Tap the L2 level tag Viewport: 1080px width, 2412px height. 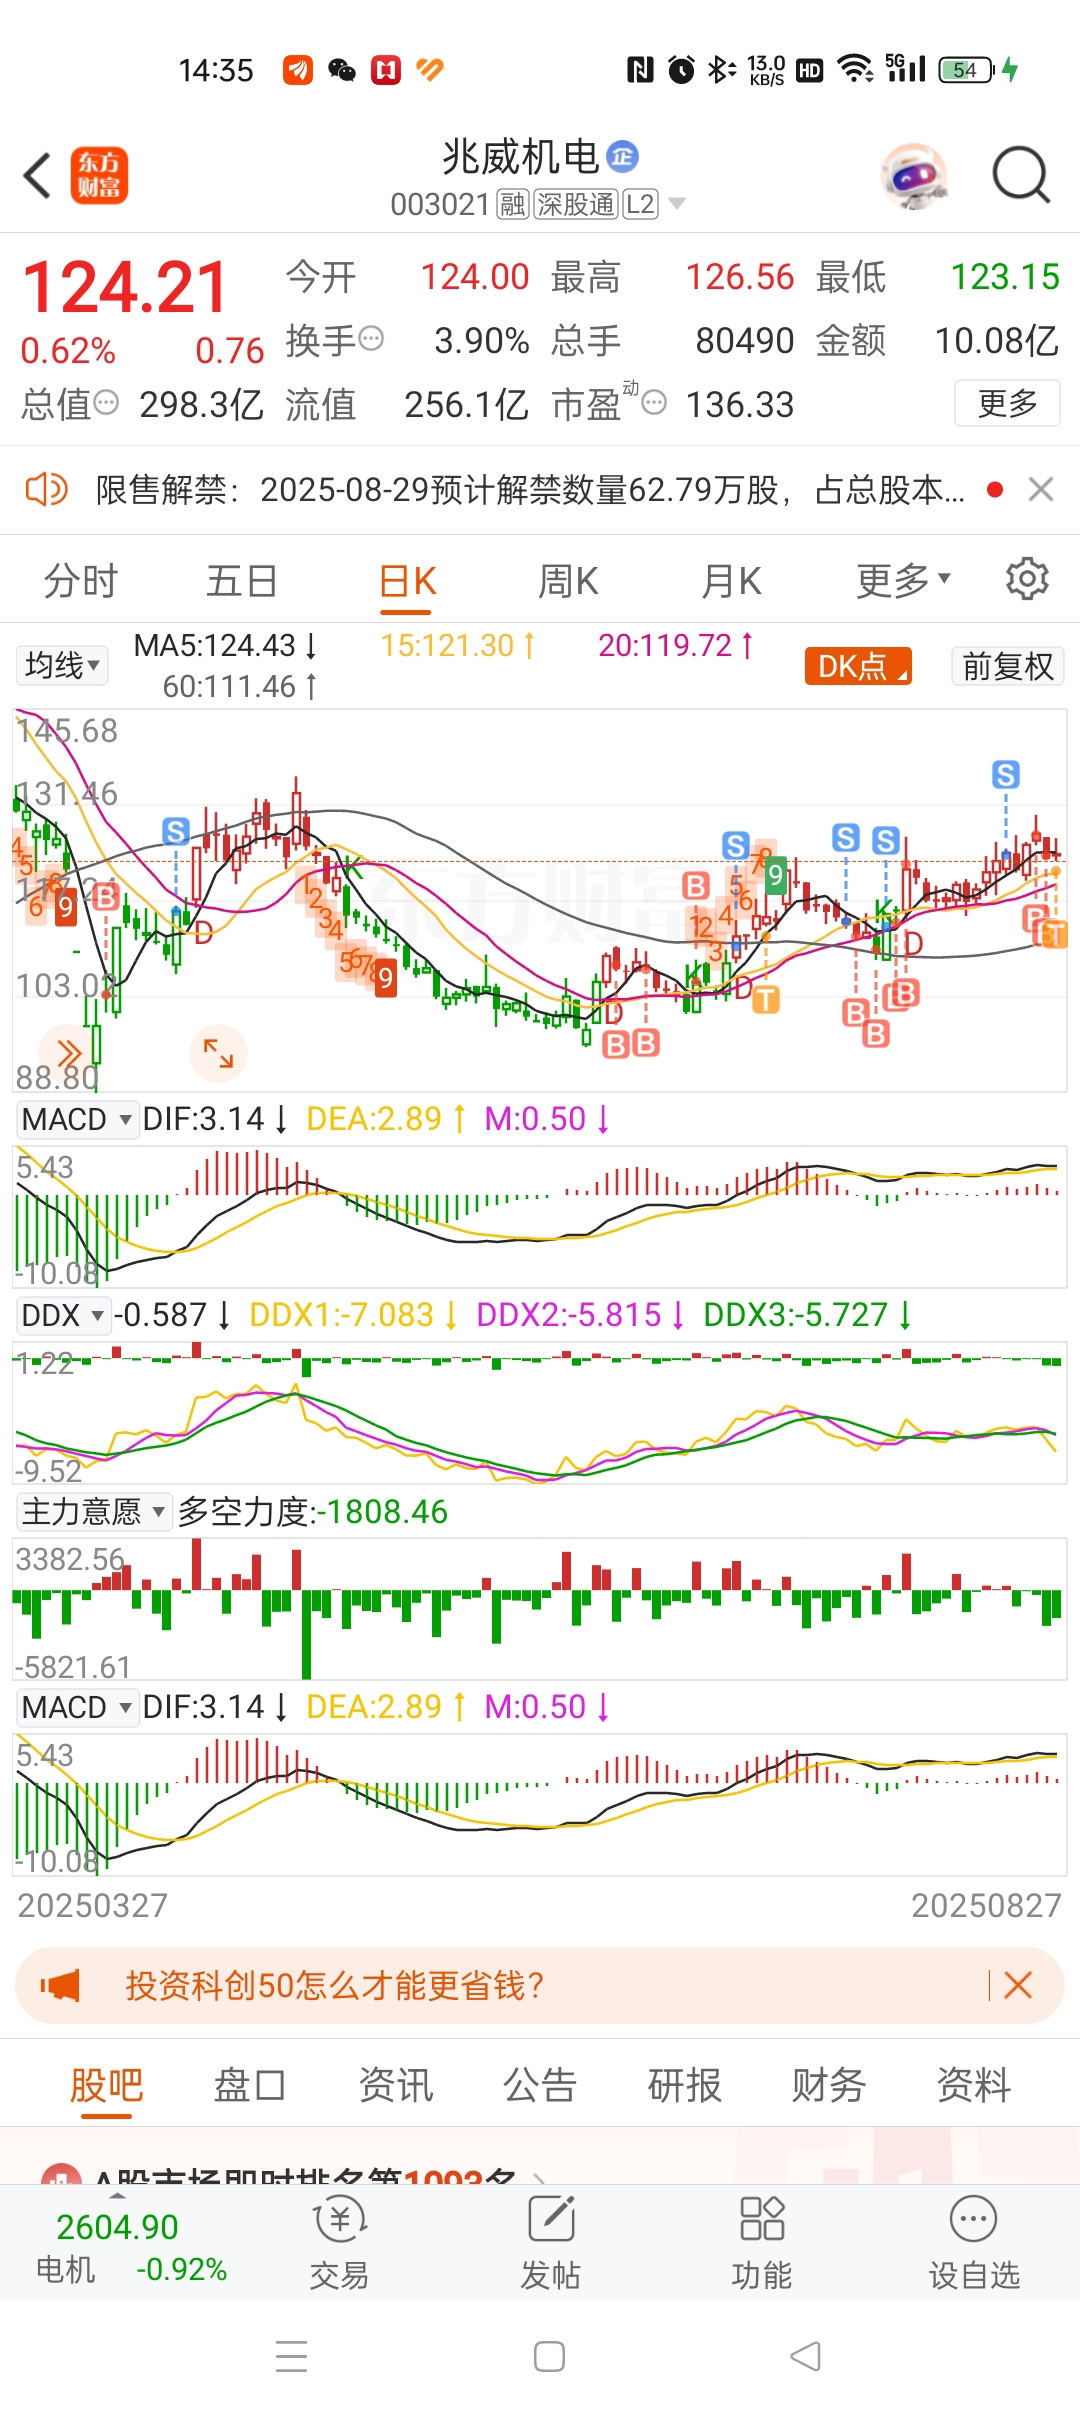(640, 204)
